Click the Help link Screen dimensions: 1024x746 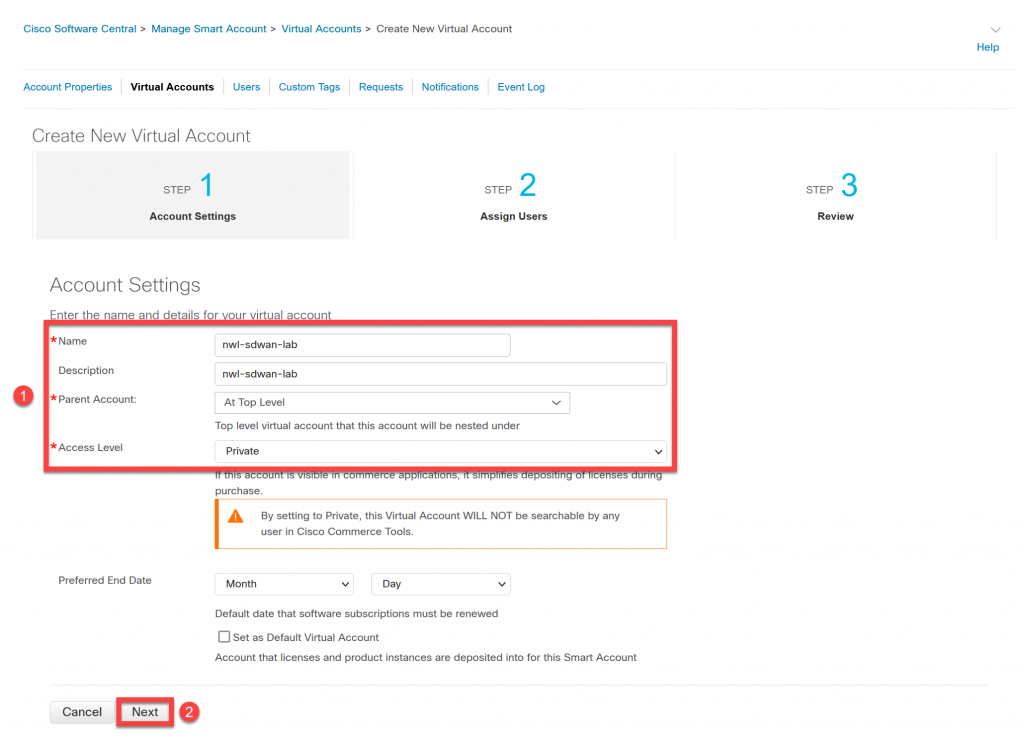(x=987, y=47)
